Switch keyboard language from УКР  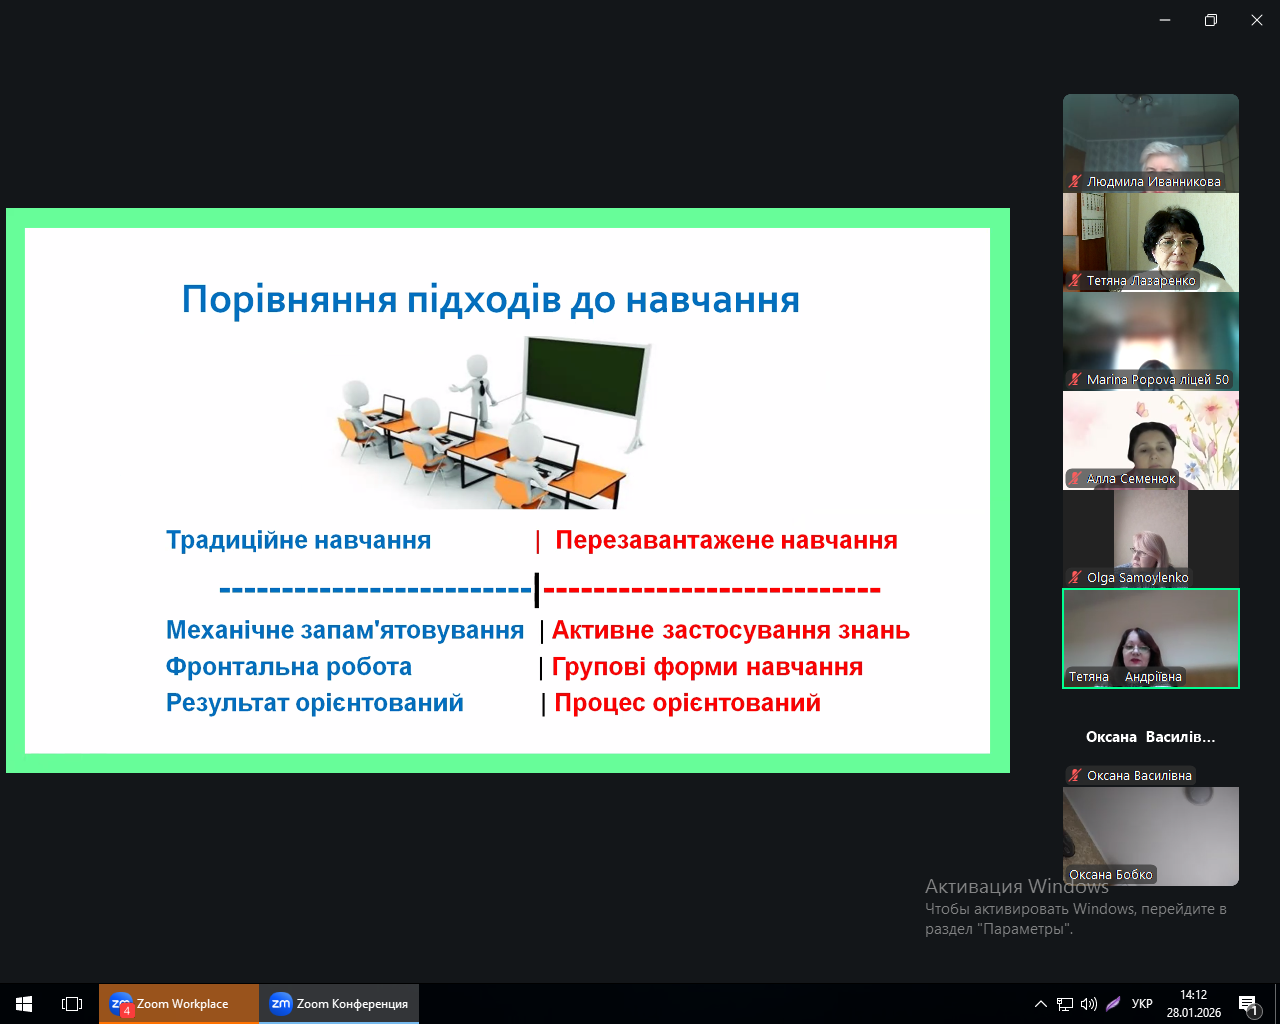coord(1142,1003)
